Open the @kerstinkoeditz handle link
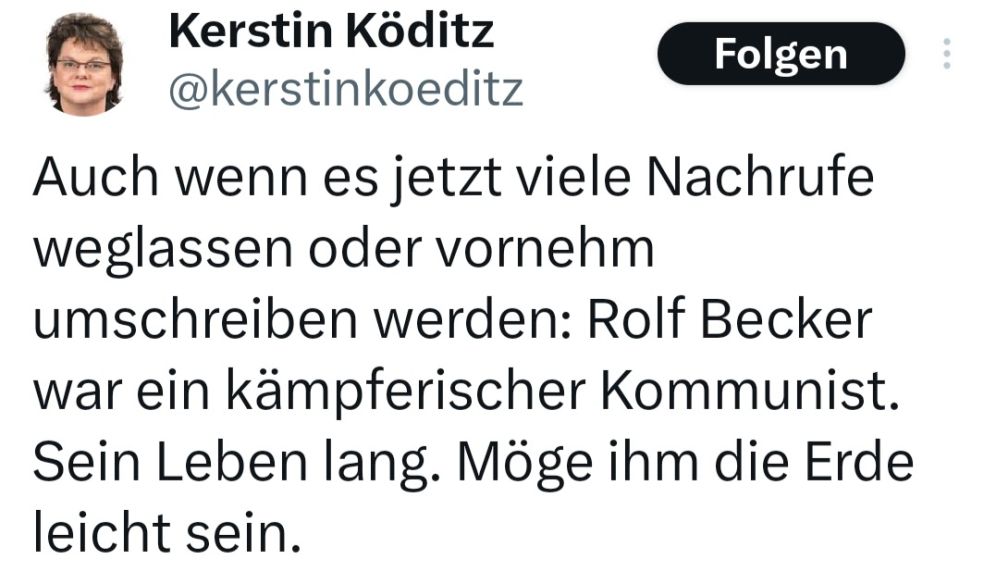This screenshot has width=999, height=572. coord(346,90)
